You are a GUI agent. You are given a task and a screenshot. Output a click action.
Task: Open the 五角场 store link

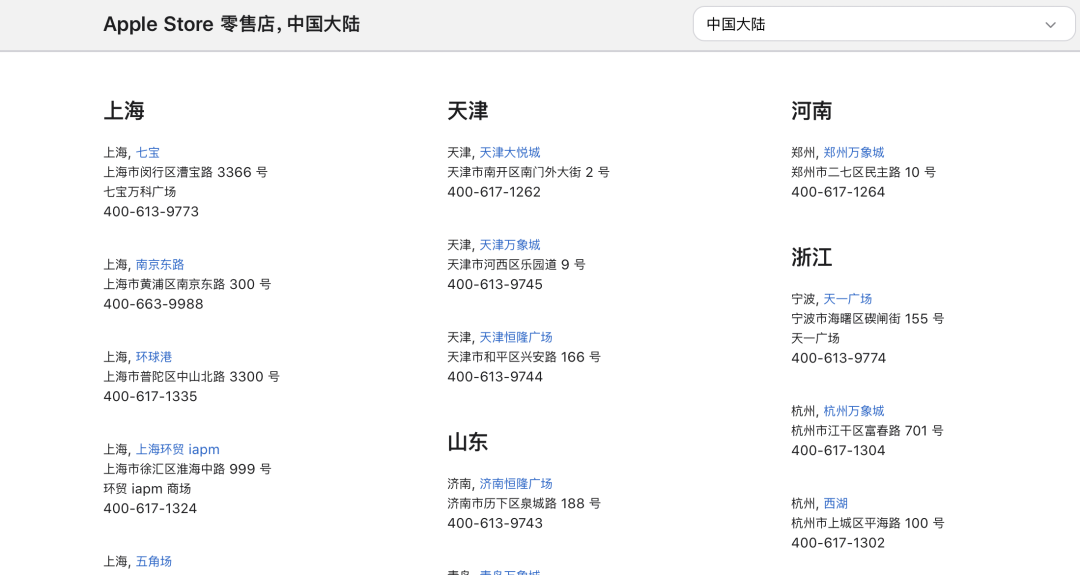[154, 561]
